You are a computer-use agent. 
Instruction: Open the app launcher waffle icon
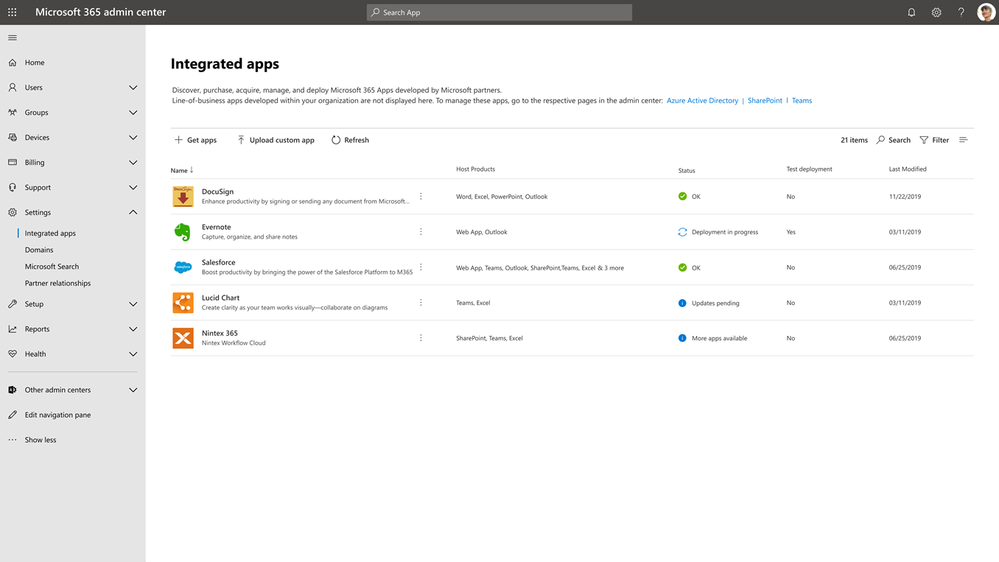12,12
